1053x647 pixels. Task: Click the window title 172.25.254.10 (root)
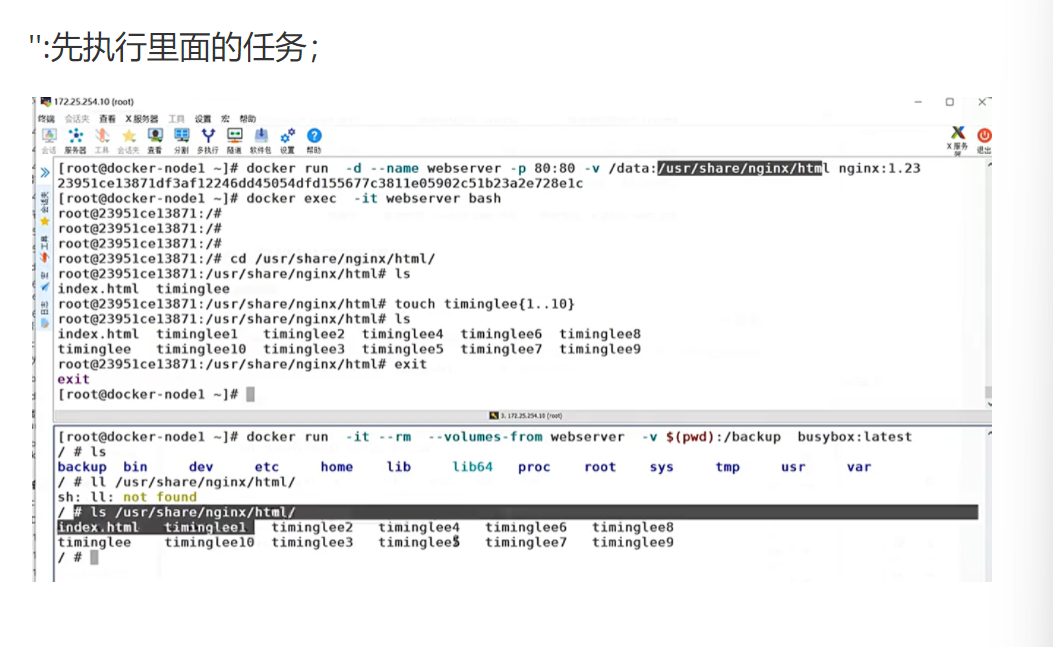pos(93,101)
